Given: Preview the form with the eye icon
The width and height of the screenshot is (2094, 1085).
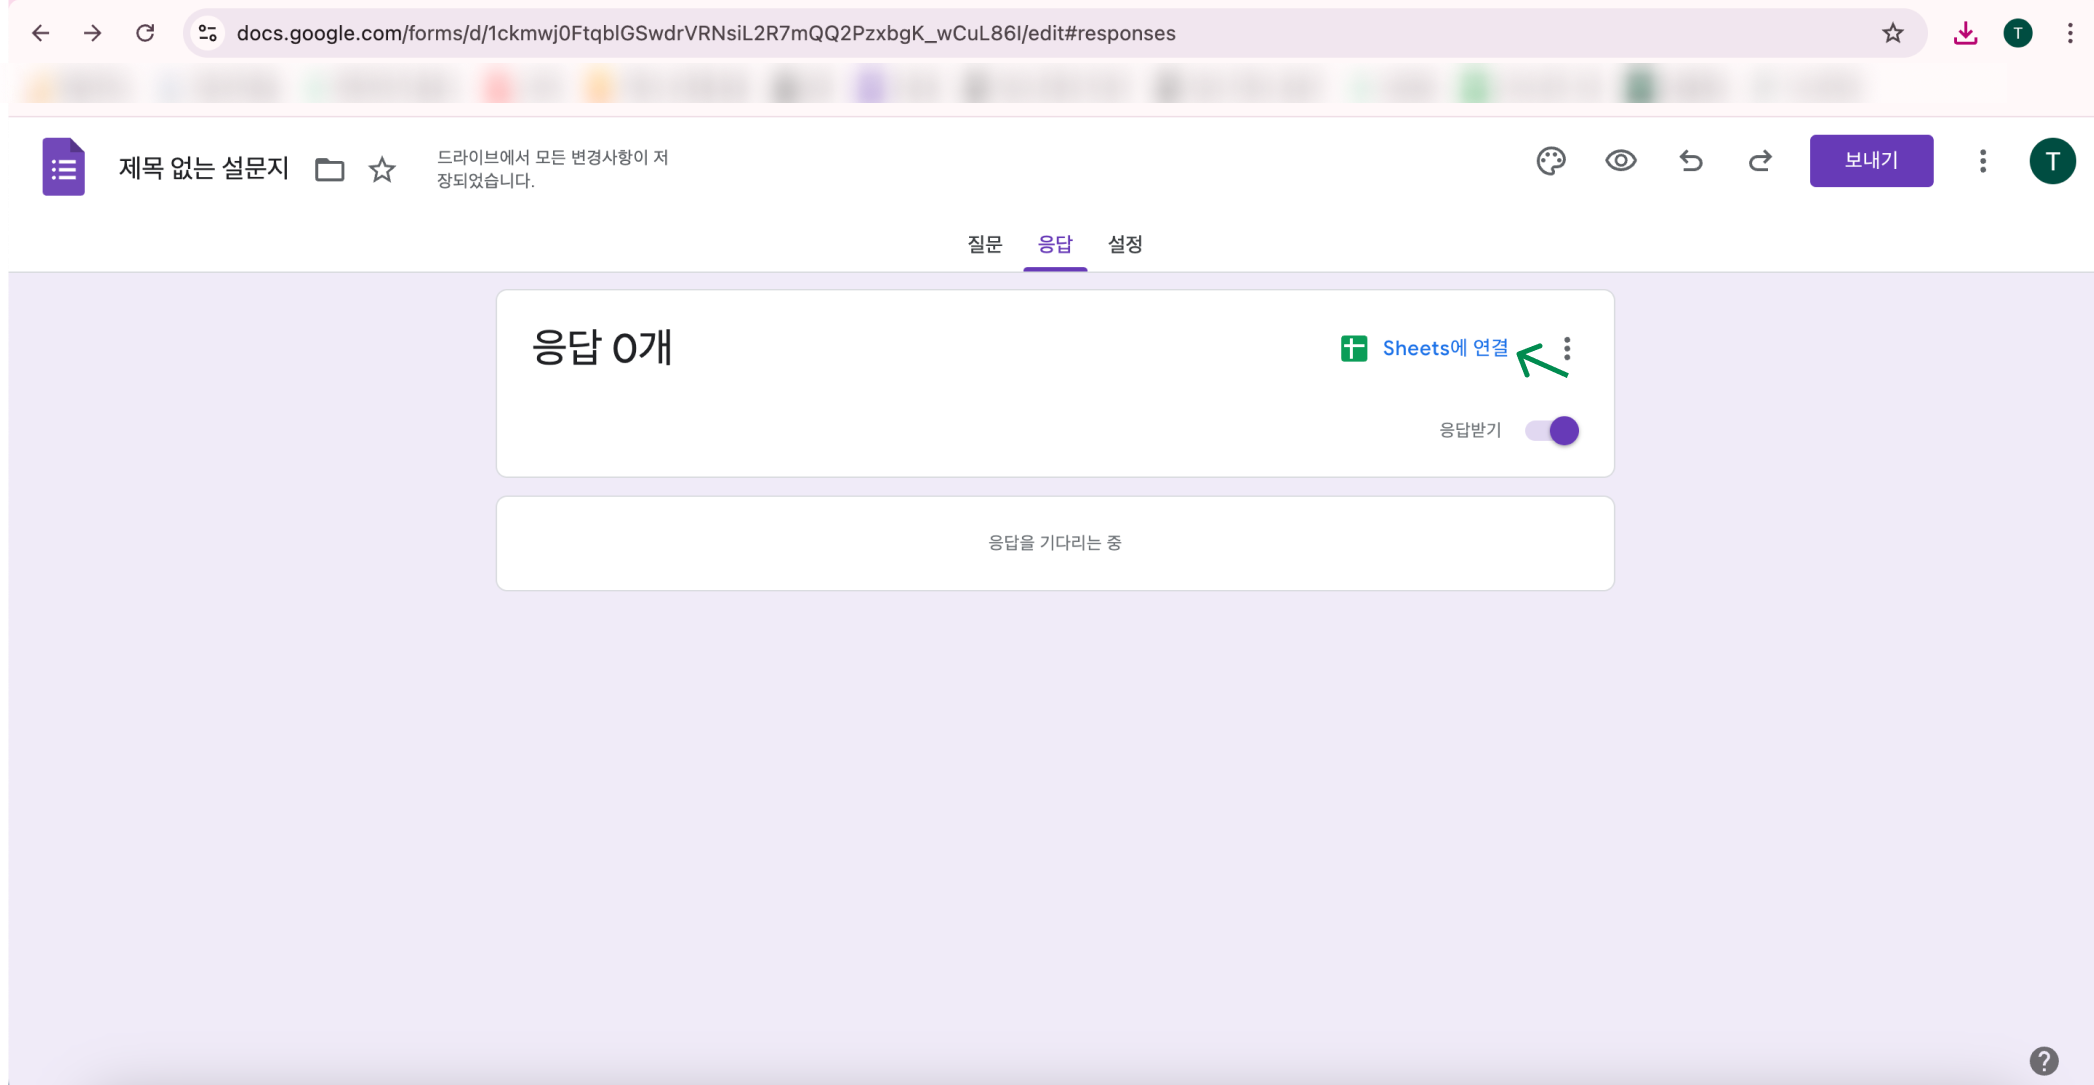Looking at the screenshot, I should pos(1621,160).
